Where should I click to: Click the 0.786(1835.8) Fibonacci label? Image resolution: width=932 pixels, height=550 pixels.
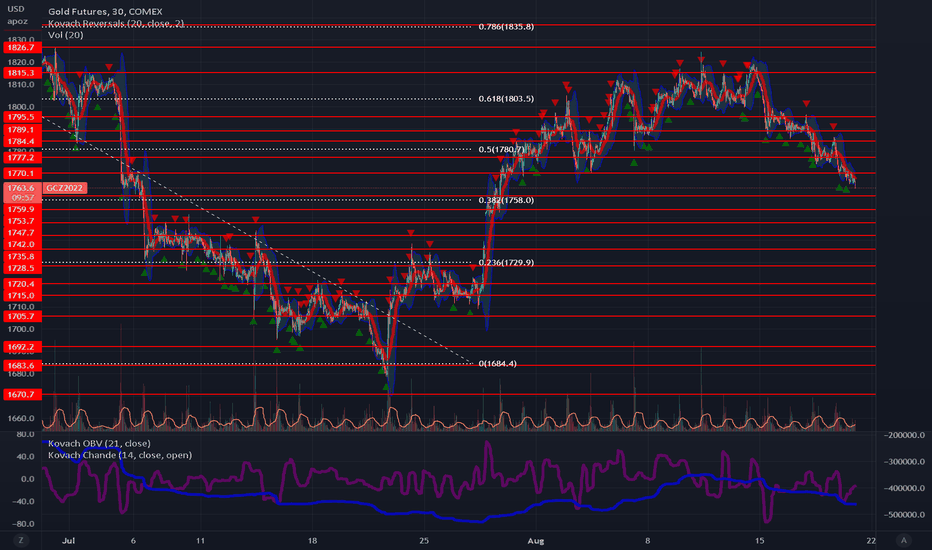pyautogui.click(x=506, y=27)
